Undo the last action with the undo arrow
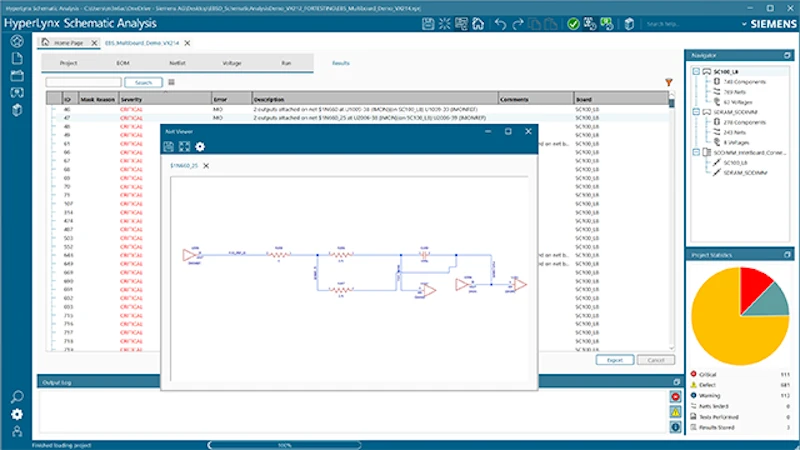The image size is (800, 450). coord(500,24)
